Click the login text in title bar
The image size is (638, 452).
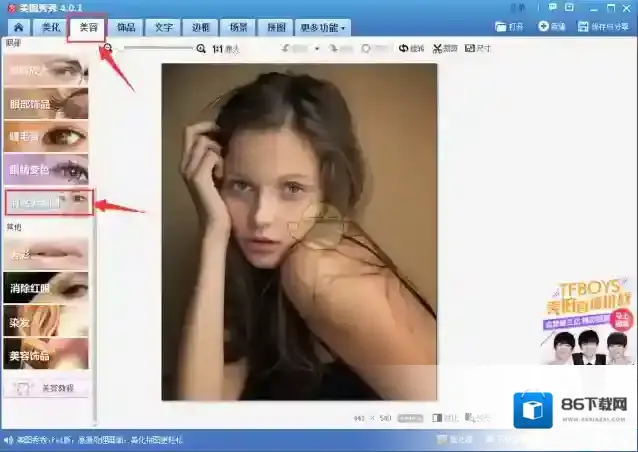click(518, 7)
